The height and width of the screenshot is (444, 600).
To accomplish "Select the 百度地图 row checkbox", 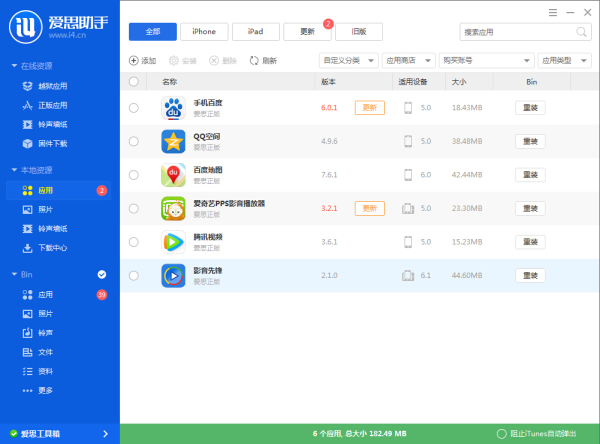I will [x=134, y=175].
